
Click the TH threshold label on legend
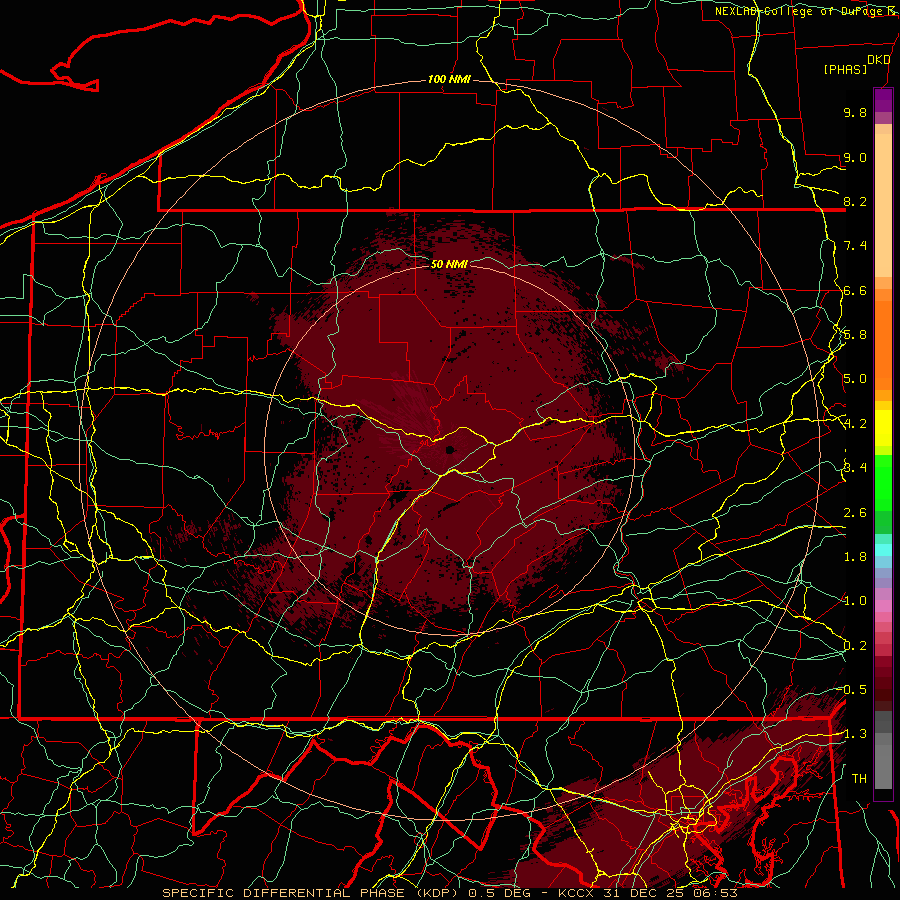click(859, 778)
